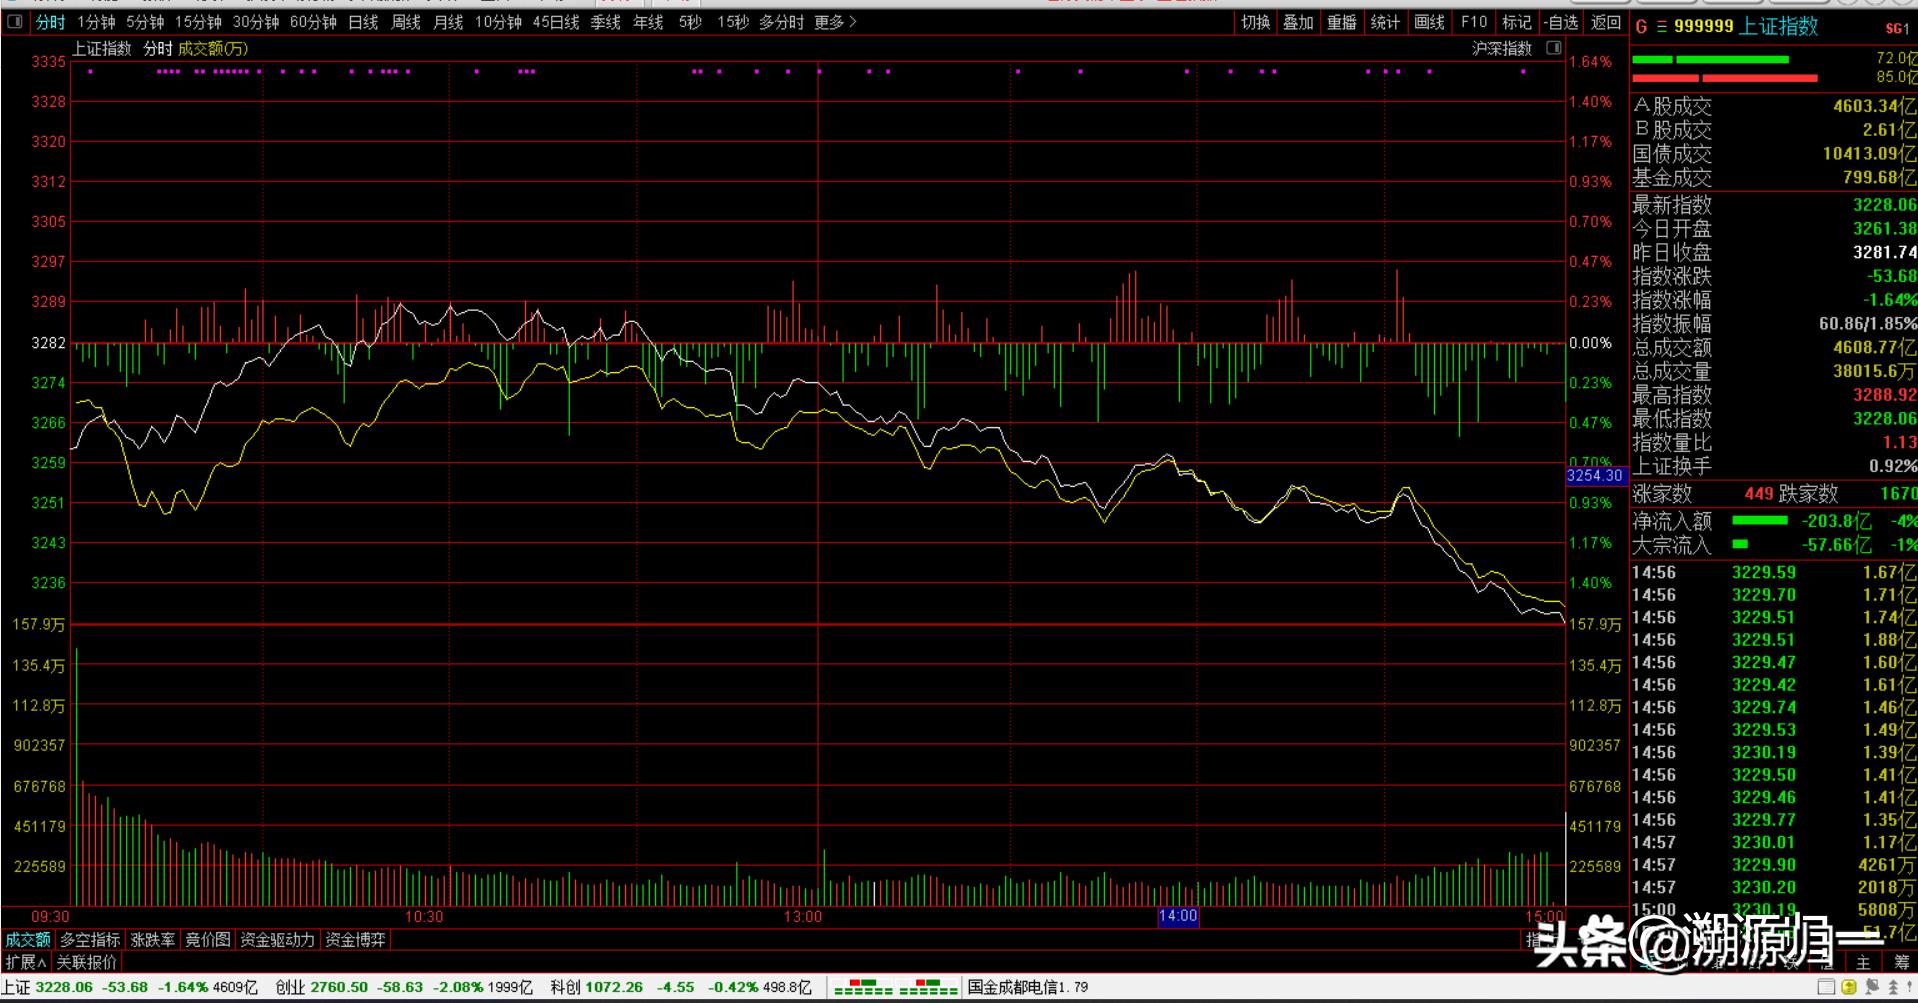Click the green 净流入额 bar
This screenshot has height=1003, width=1918.
[1759, 521]
